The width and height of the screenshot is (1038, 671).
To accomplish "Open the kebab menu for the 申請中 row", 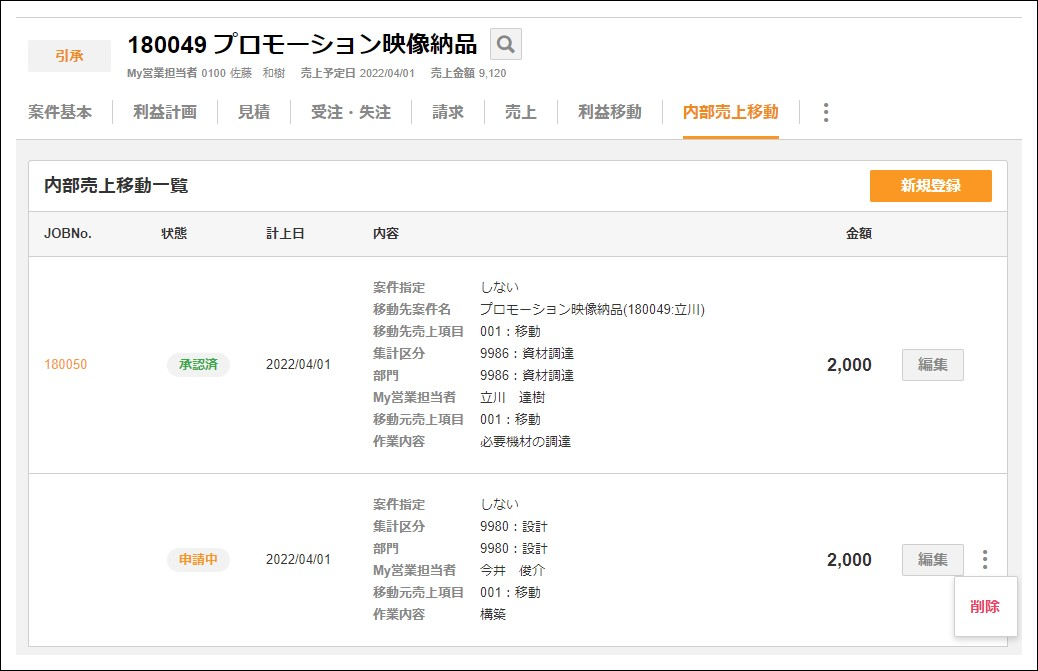I will click(985, 560).
